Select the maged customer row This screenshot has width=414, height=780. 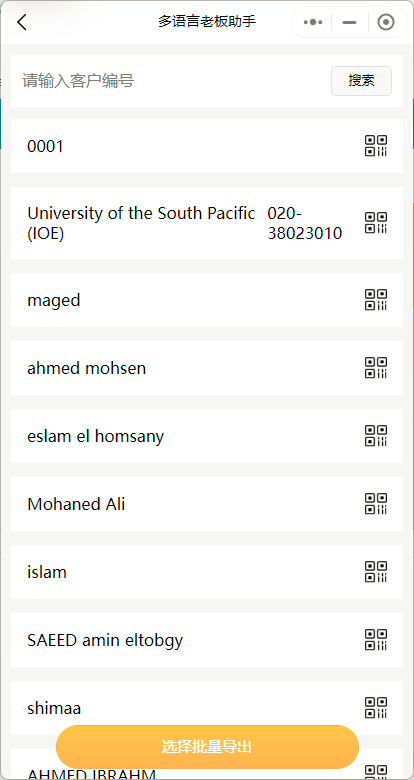[207, 300]
